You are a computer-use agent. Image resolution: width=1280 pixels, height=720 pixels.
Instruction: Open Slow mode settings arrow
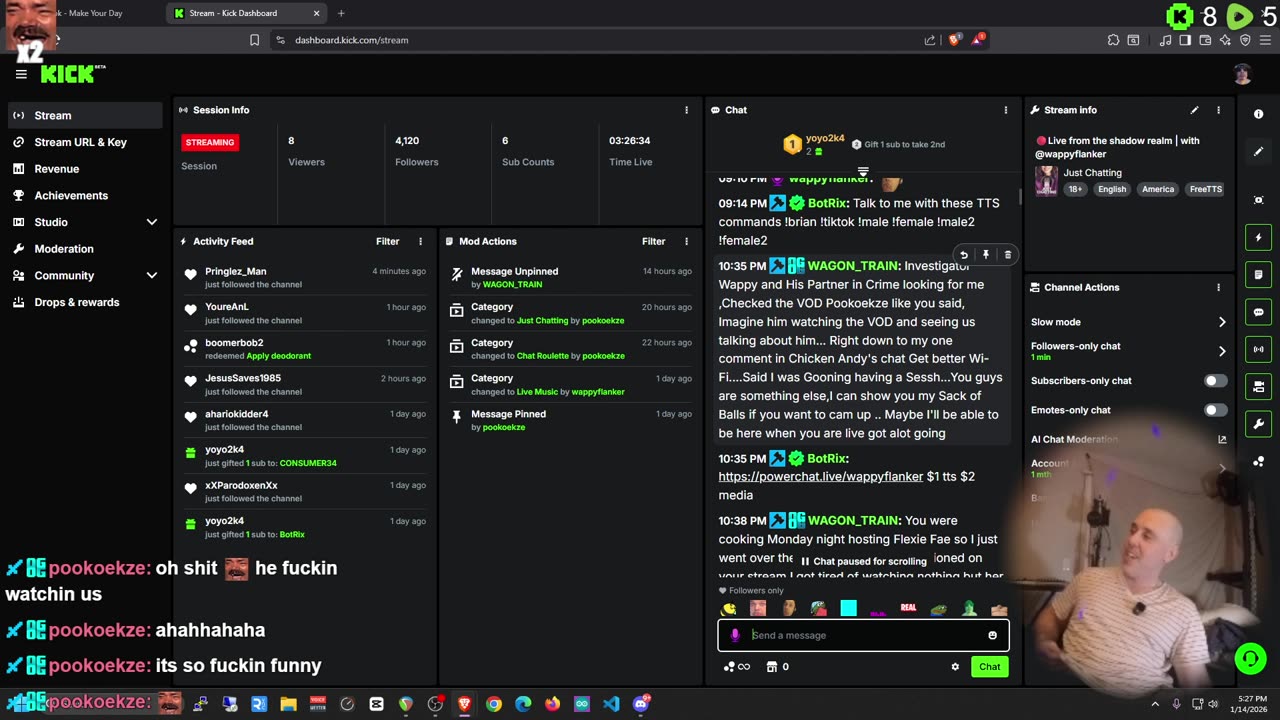click(1221, 322)
